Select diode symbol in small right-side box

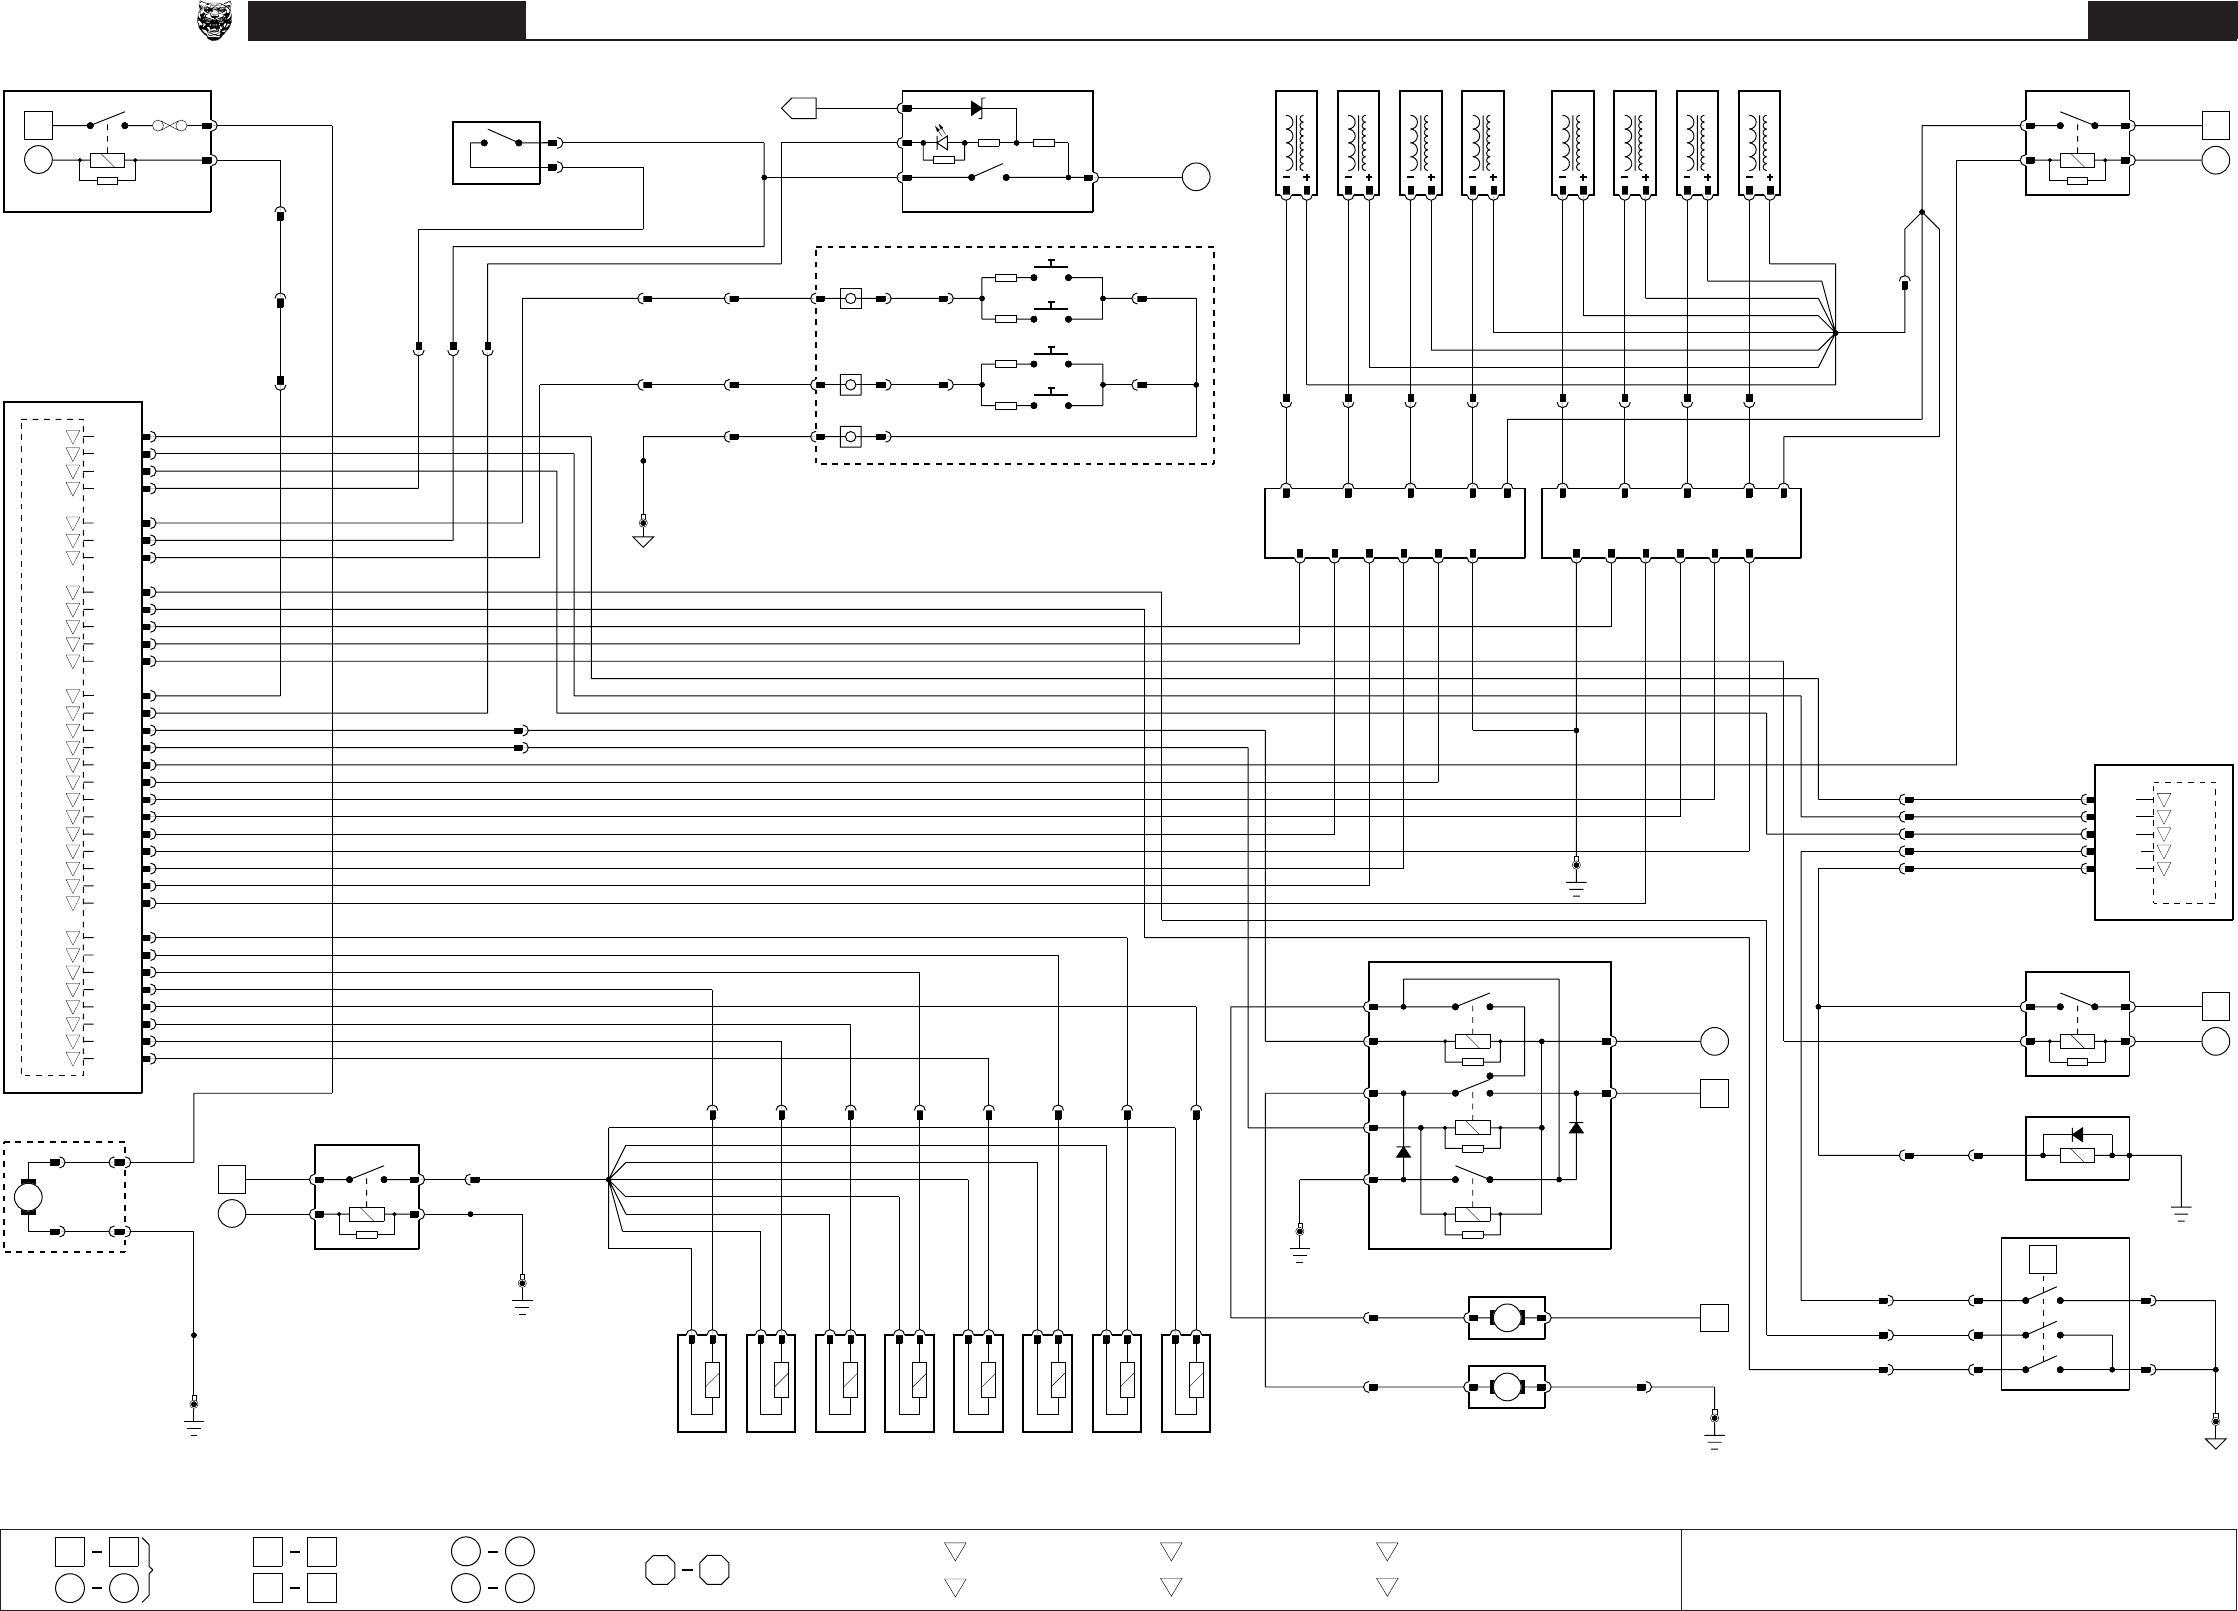tap(2077, 1135)
